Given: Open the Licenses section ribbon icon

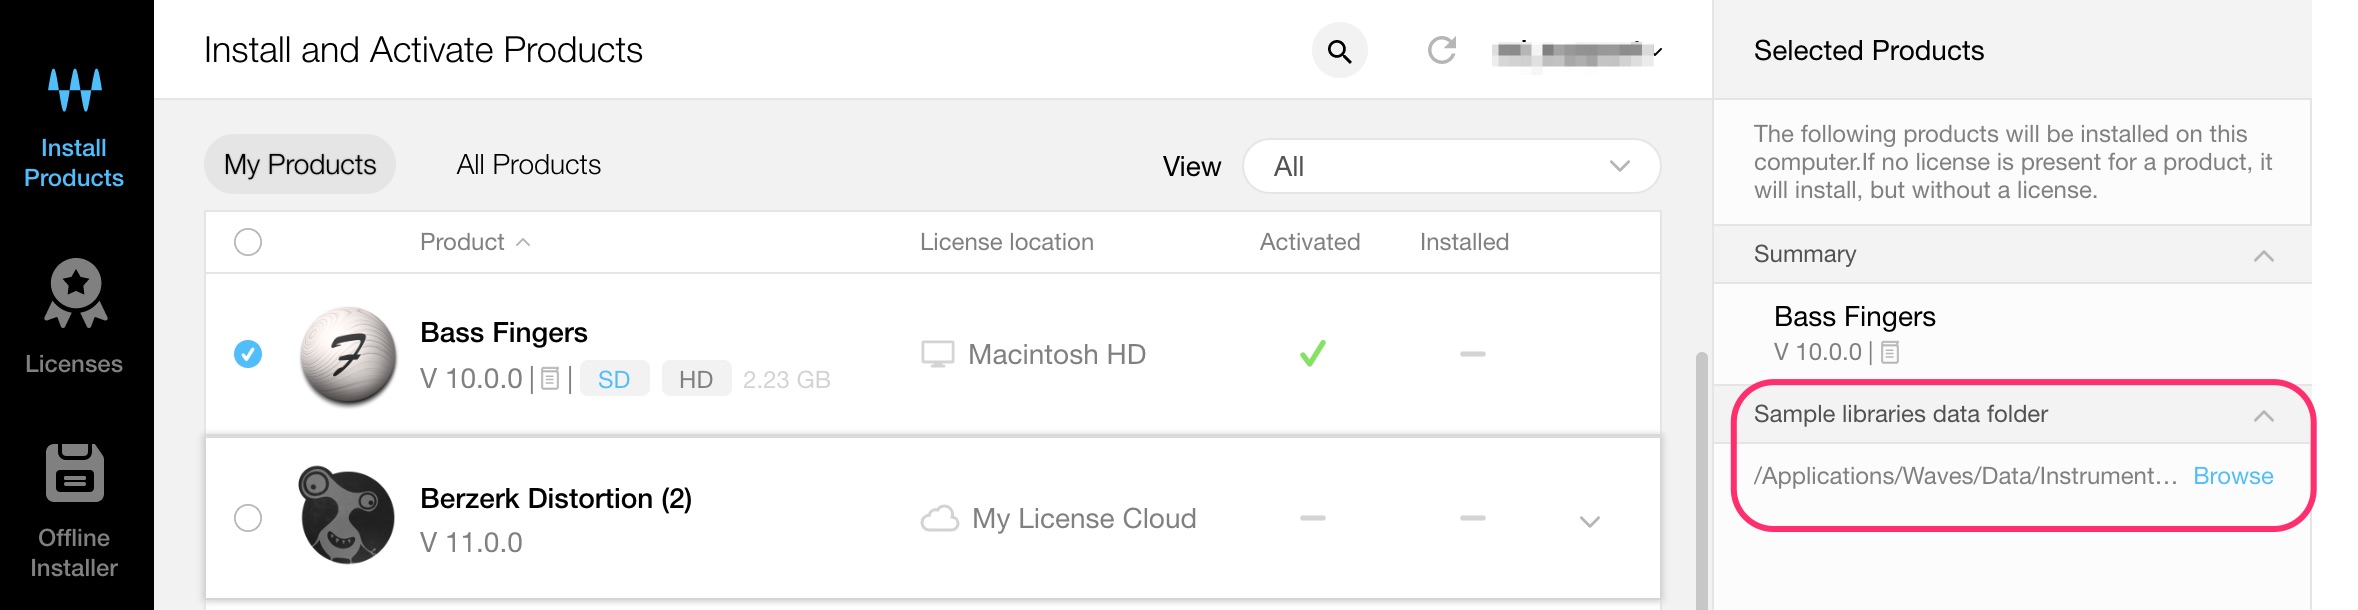Looking at the screenshot, I should (75, 293).
